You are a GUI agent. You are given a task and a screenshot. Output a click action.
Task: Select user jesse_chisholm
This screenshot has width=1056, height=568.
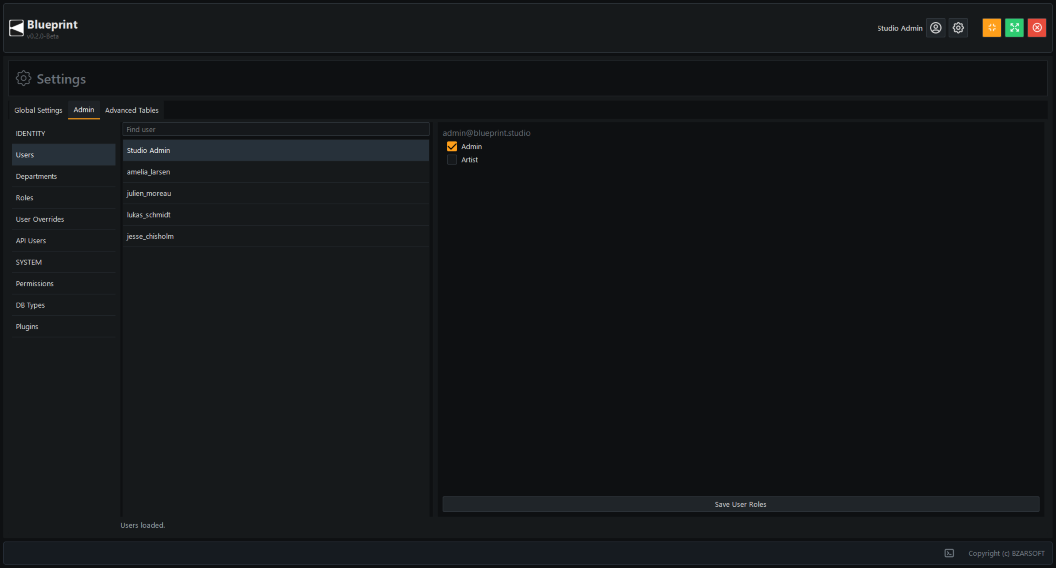click(276, 236)
